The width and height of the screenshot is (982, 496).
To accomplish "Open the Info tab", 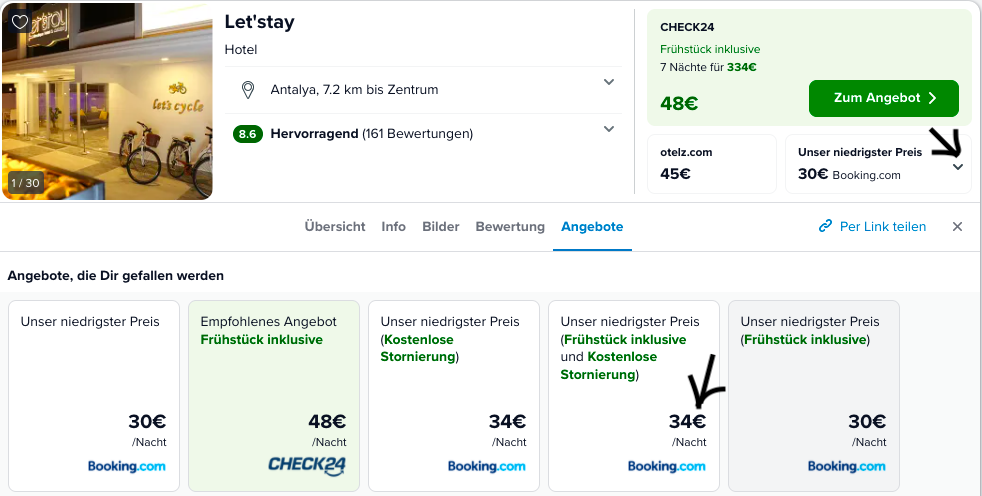I will click(x=393, y=227).
